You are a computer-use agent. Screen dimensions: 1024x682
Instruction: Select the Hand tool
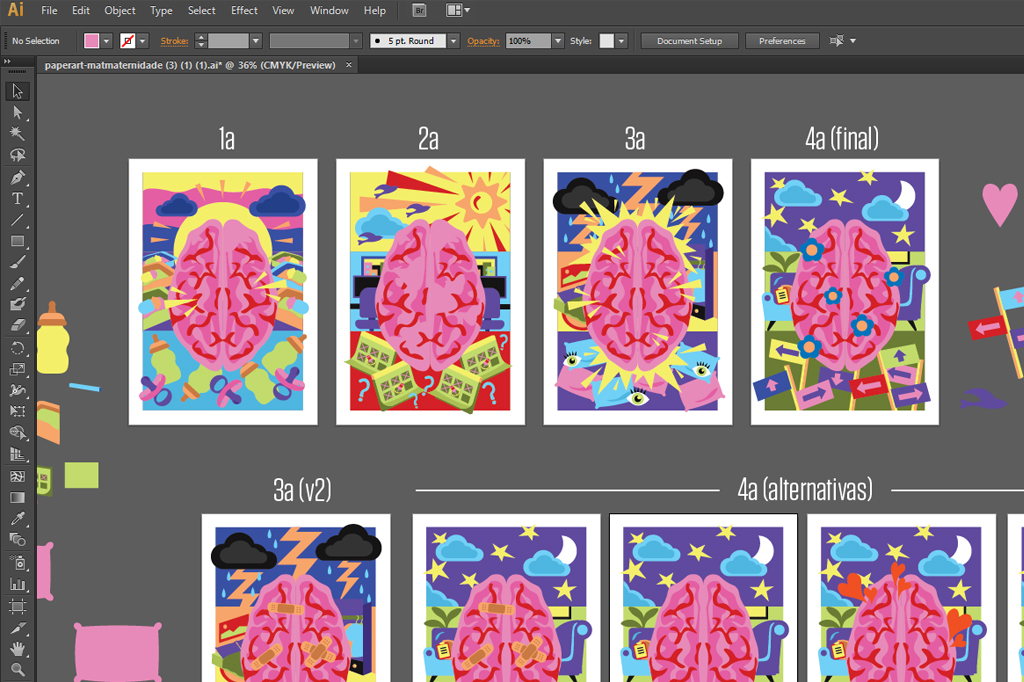click(x=18, y=649)
